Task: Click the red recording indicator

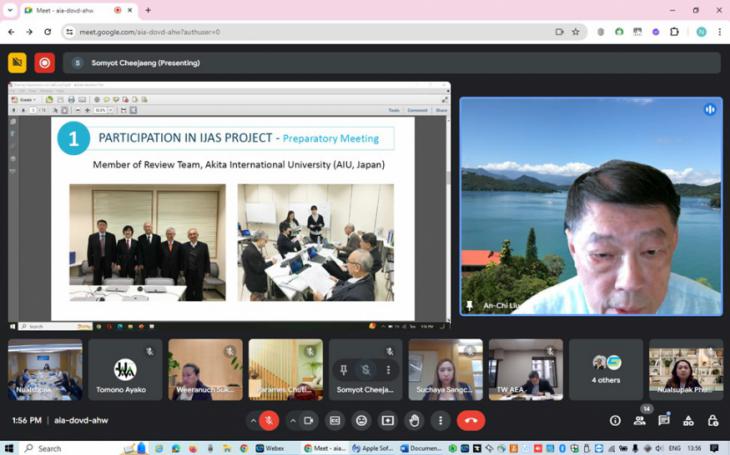Action: (45, 62)
